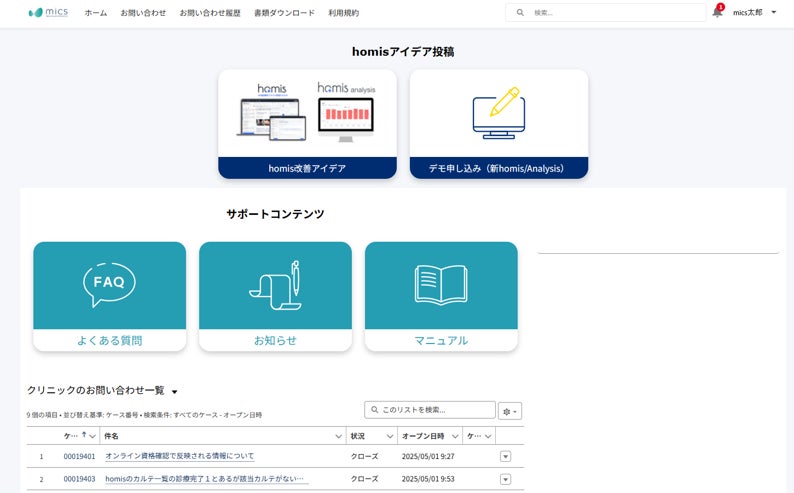Open the list view gear settings icon
The height and width of the screenshot is (493, 794).
(510, 411)
